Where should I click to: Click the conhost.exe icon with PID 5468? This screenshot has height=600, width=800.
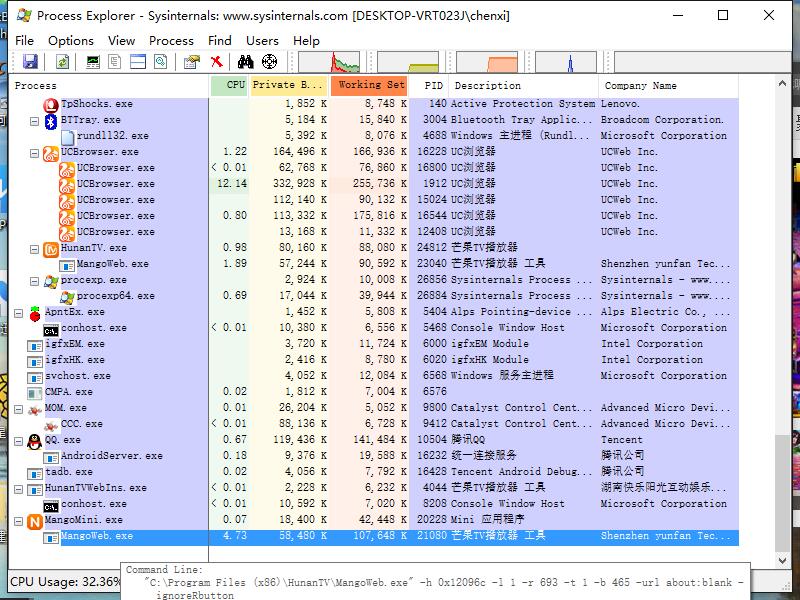(51, 330)
